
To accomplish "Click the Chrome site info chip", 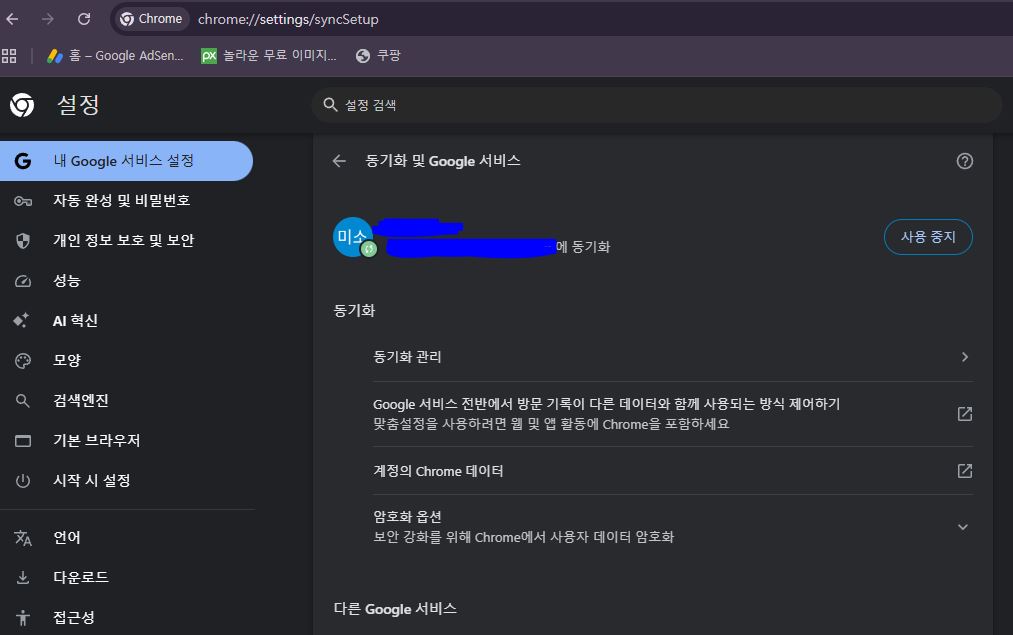I will point(152,19).
